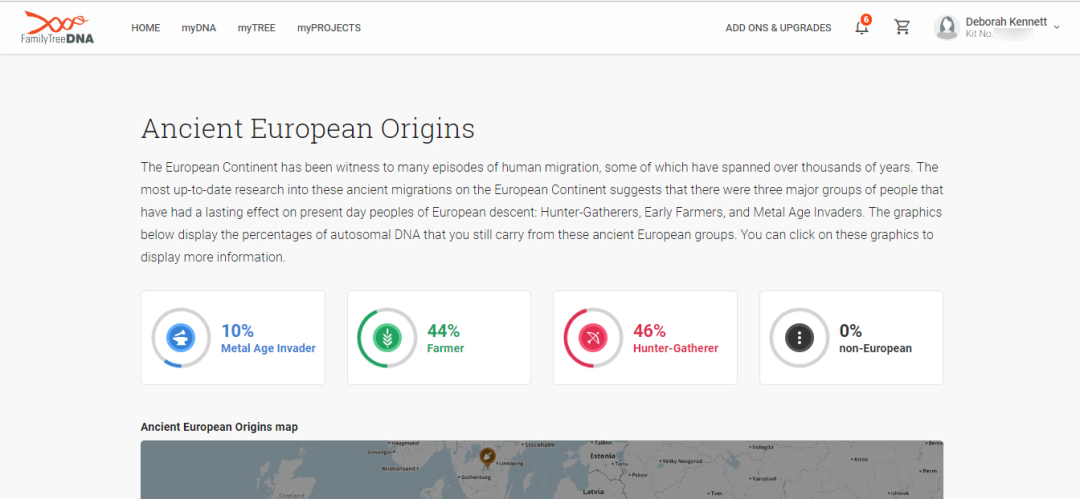
Task: Click the orange map location marker
Action: tap(487, 458)
